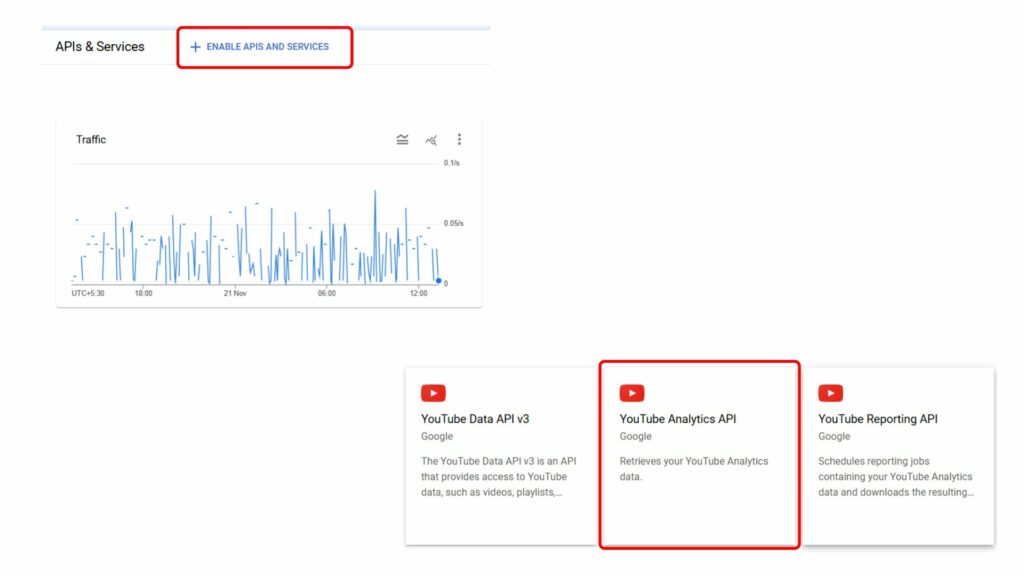
Task: Select the smoothed line toggle on Traffic chart
Action: tap(402, 139)
